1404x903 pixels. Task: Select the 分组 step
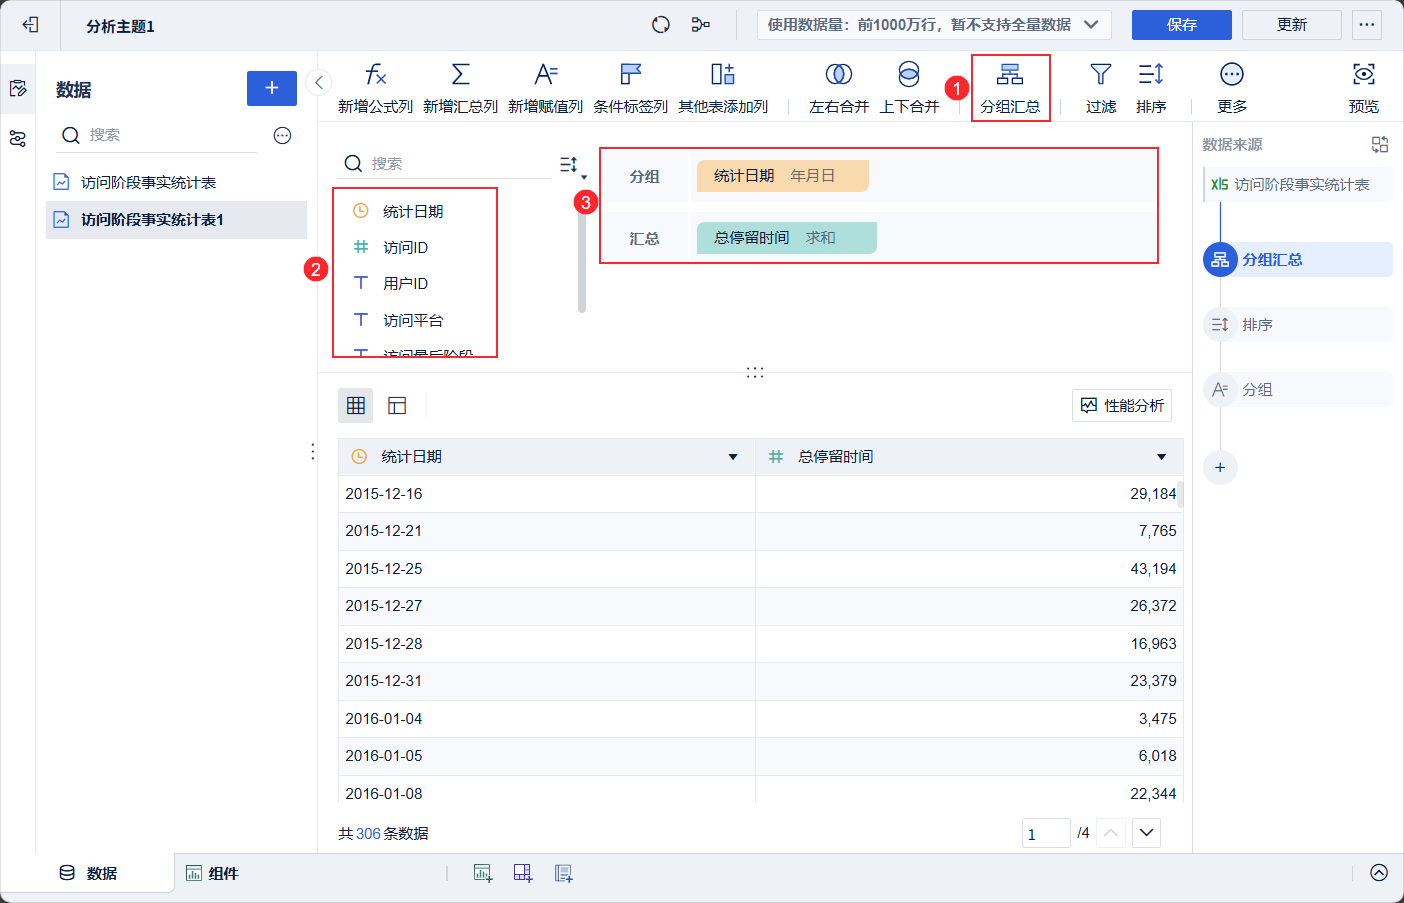(1298, 390)
